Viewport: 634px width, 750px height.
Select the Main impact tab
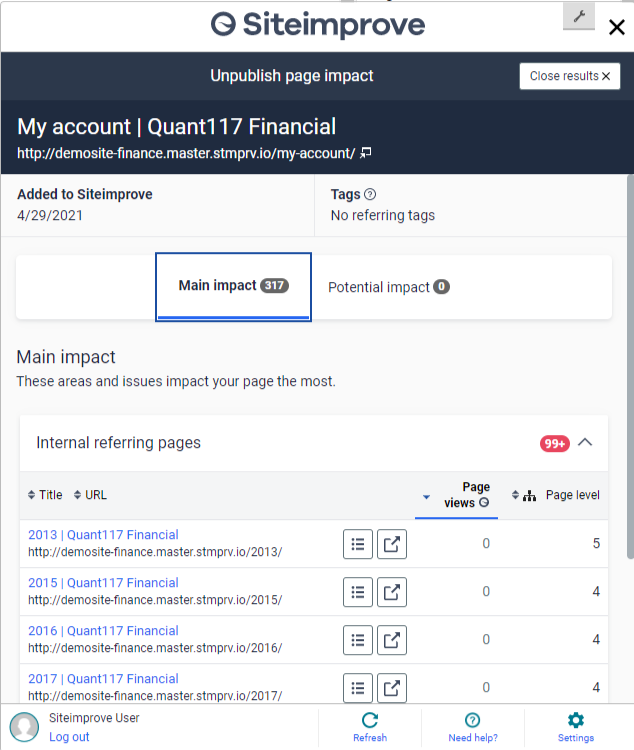click(x=234, y=287)
